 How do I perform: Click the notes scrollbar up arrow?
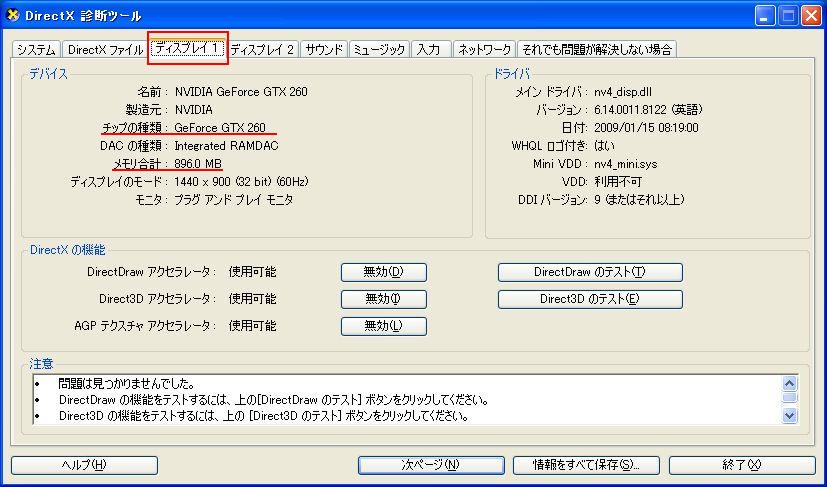pyautogui.click(x=789, y=384)
